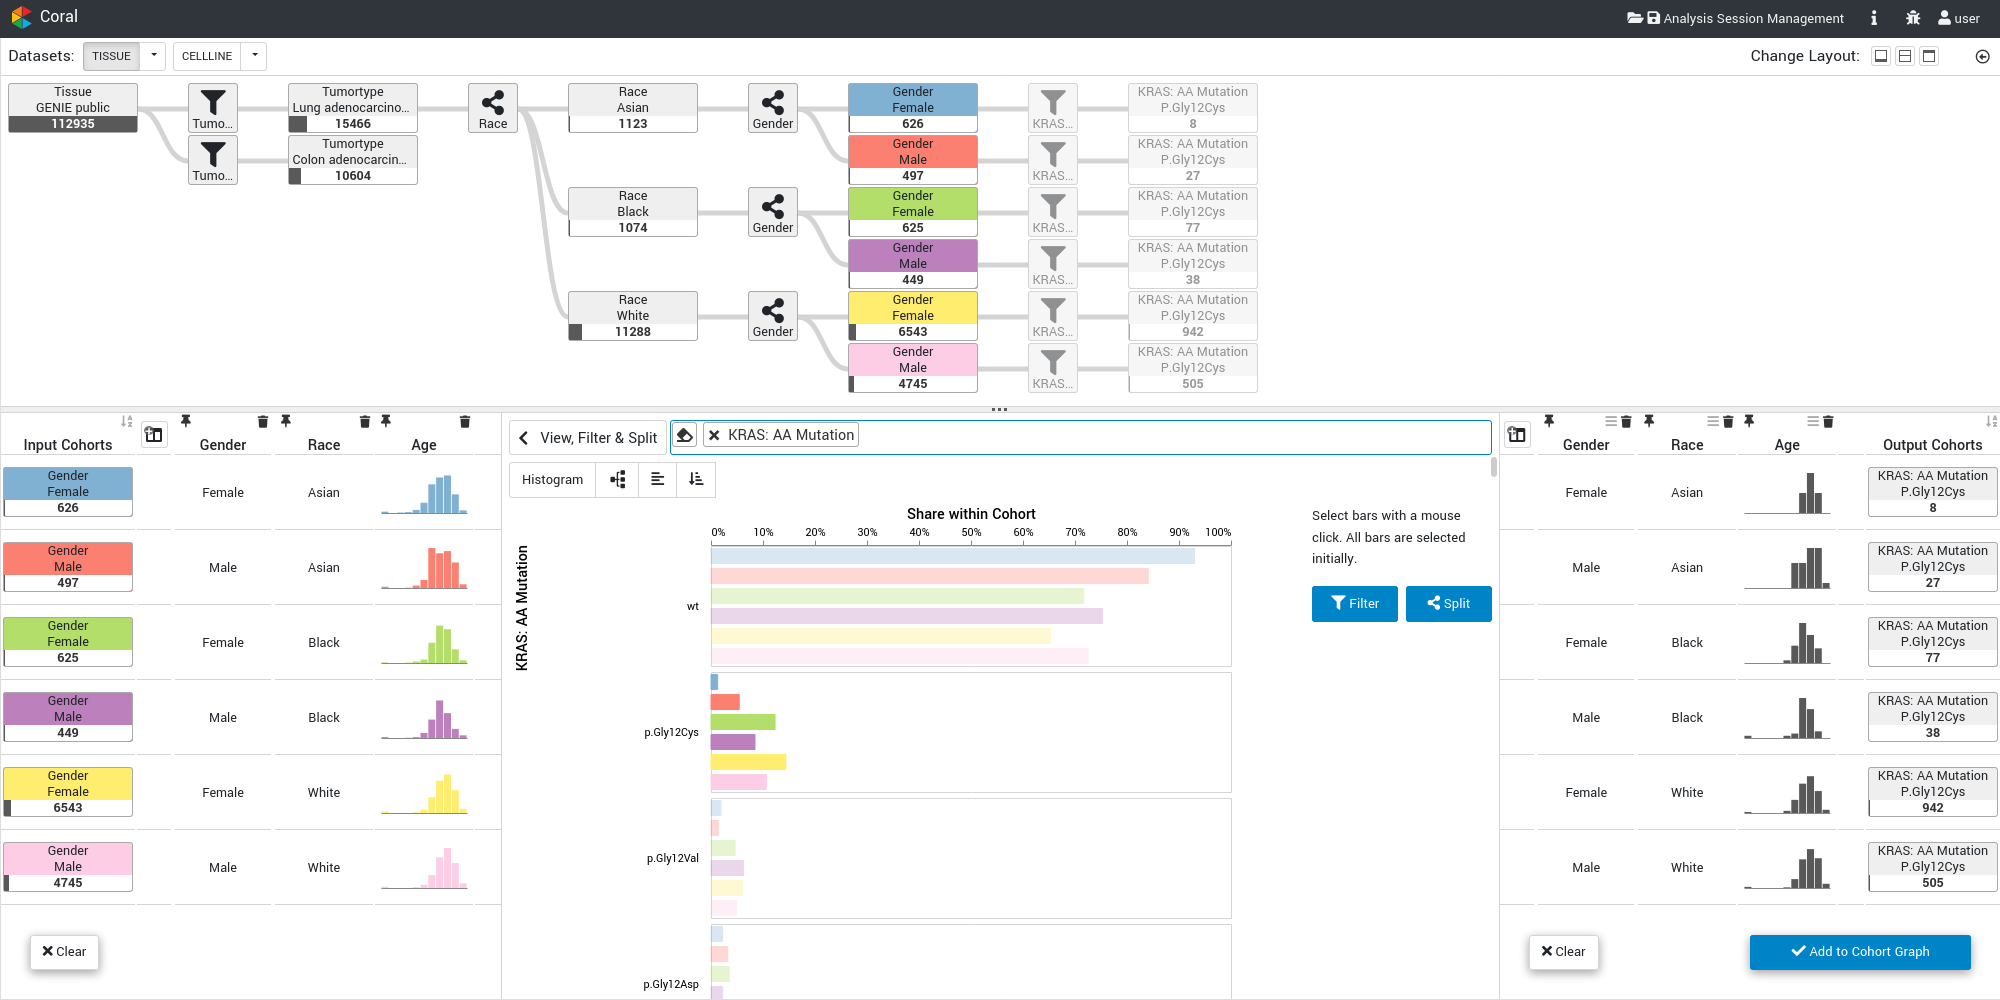Switch to the first layout option icon
This screenshot has height=1000, width=2000.
point(1880,56)
